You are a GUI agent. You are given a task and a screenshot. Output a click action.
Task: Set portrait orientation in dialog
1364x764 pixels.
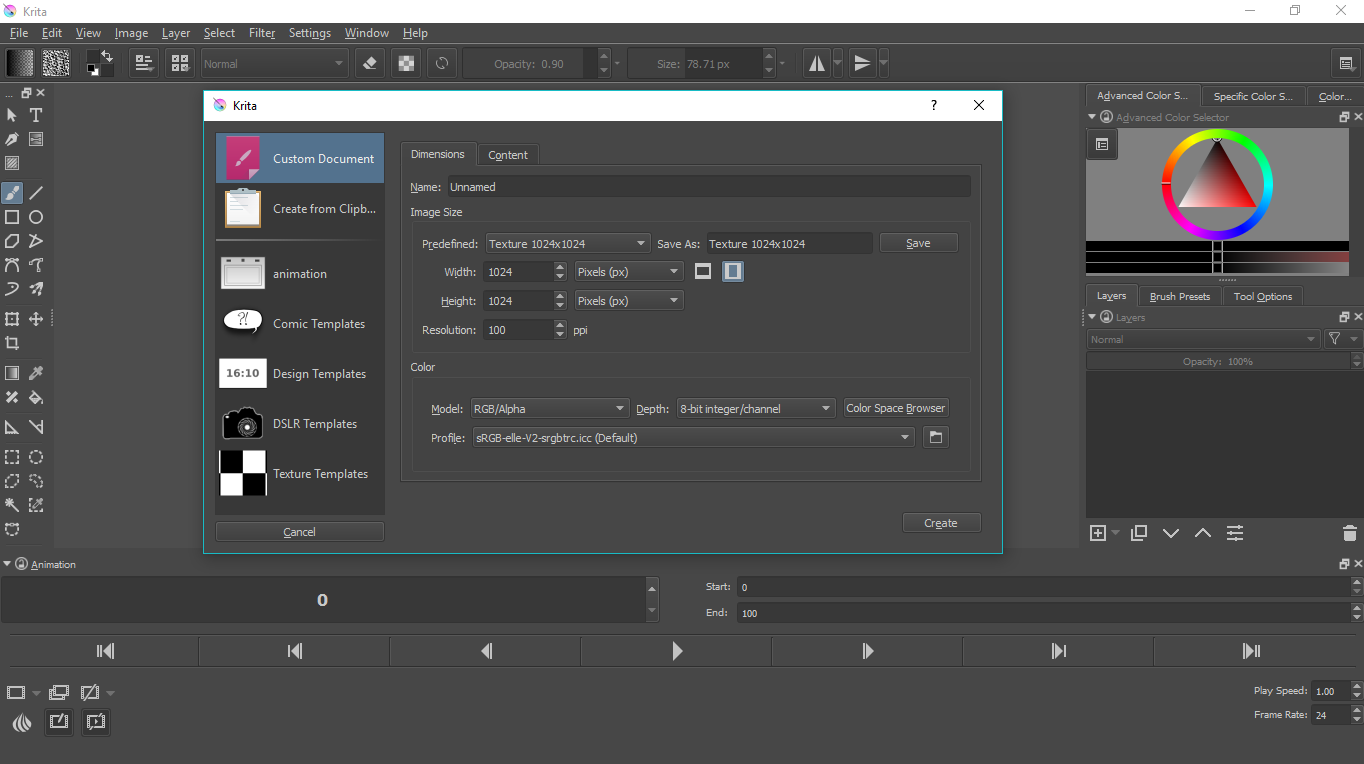coord(733,271)
